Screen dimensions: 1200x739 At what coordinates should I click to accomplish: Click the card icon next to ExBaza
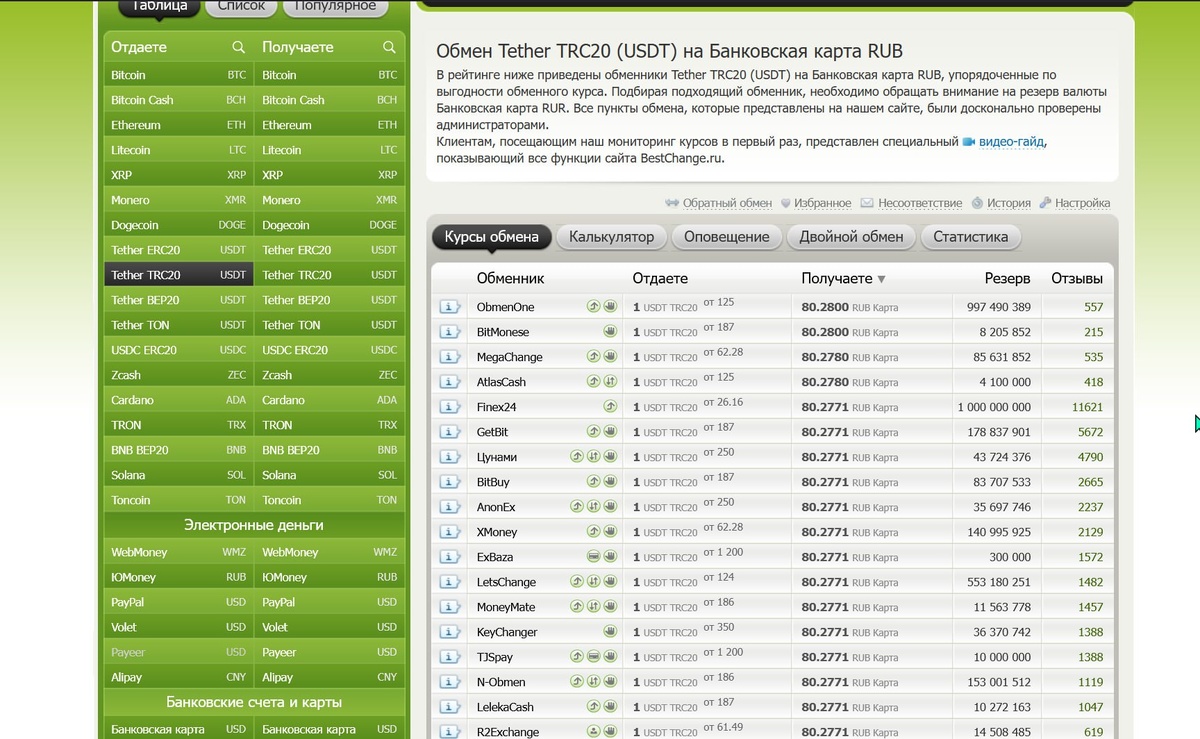(x=593, y=557)
